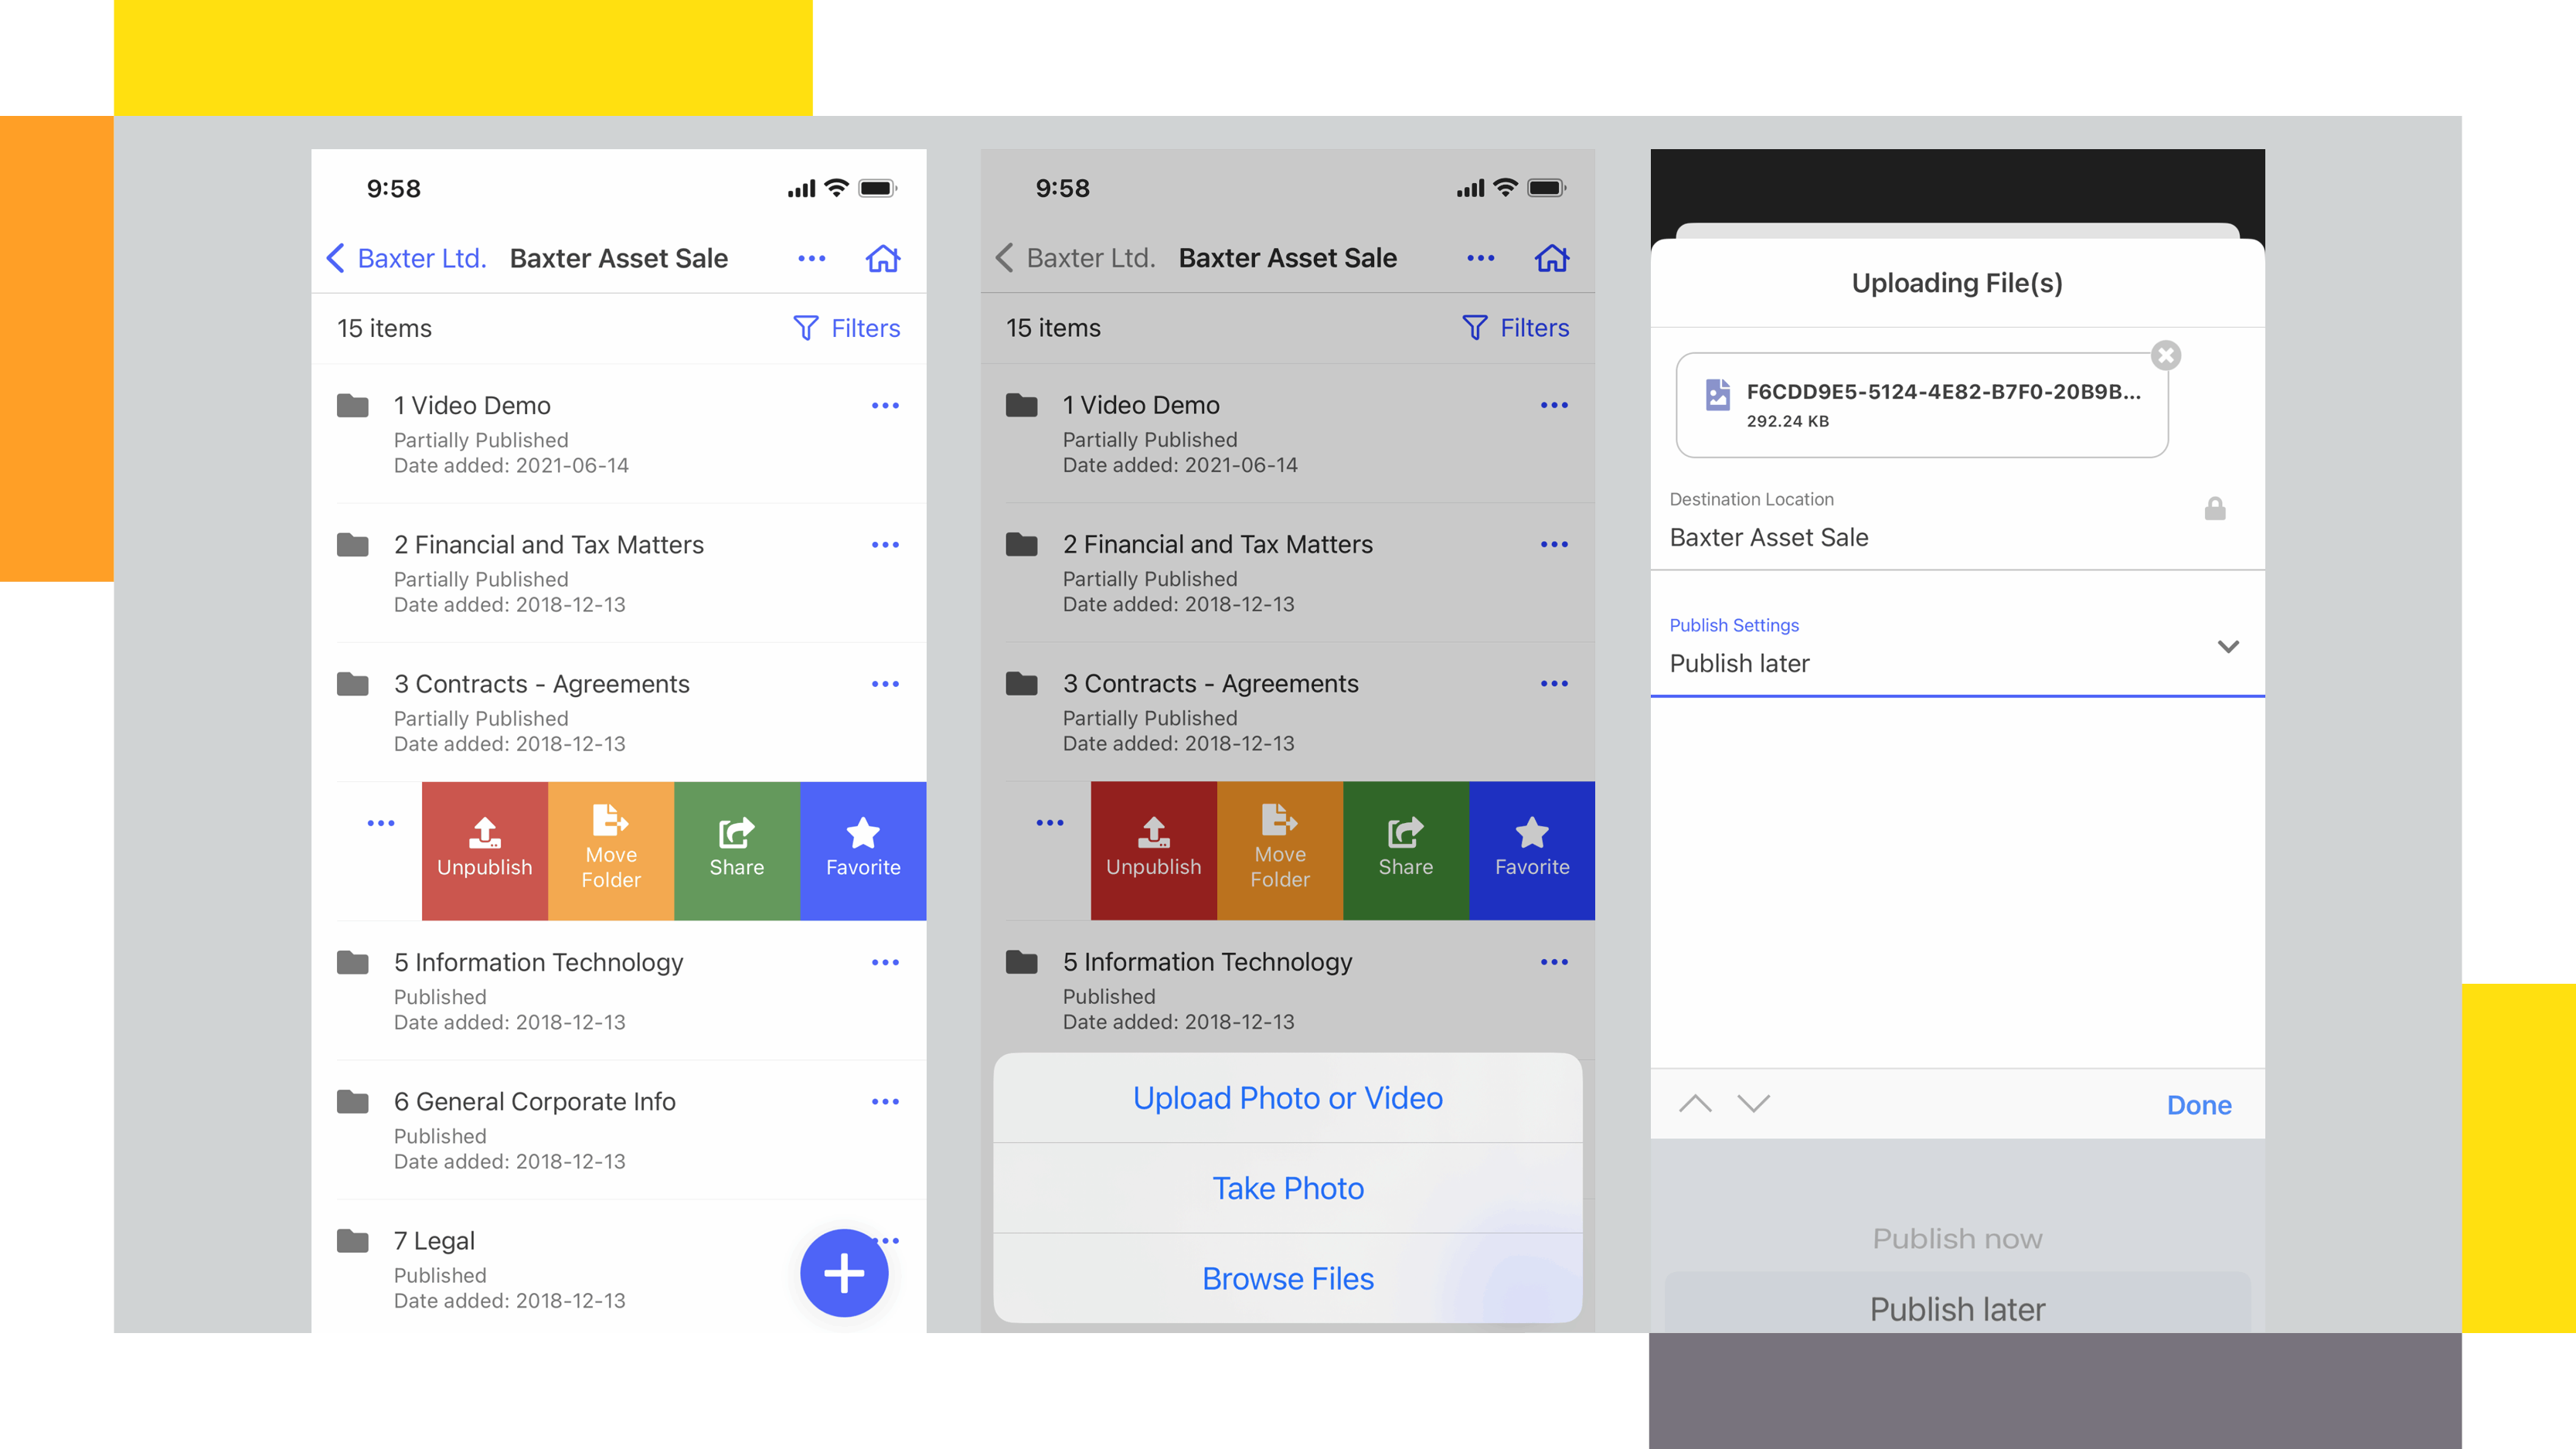Select Publish later from publish options
Viewport: 2576px width, 1449px height.
coord(1958,1308)
